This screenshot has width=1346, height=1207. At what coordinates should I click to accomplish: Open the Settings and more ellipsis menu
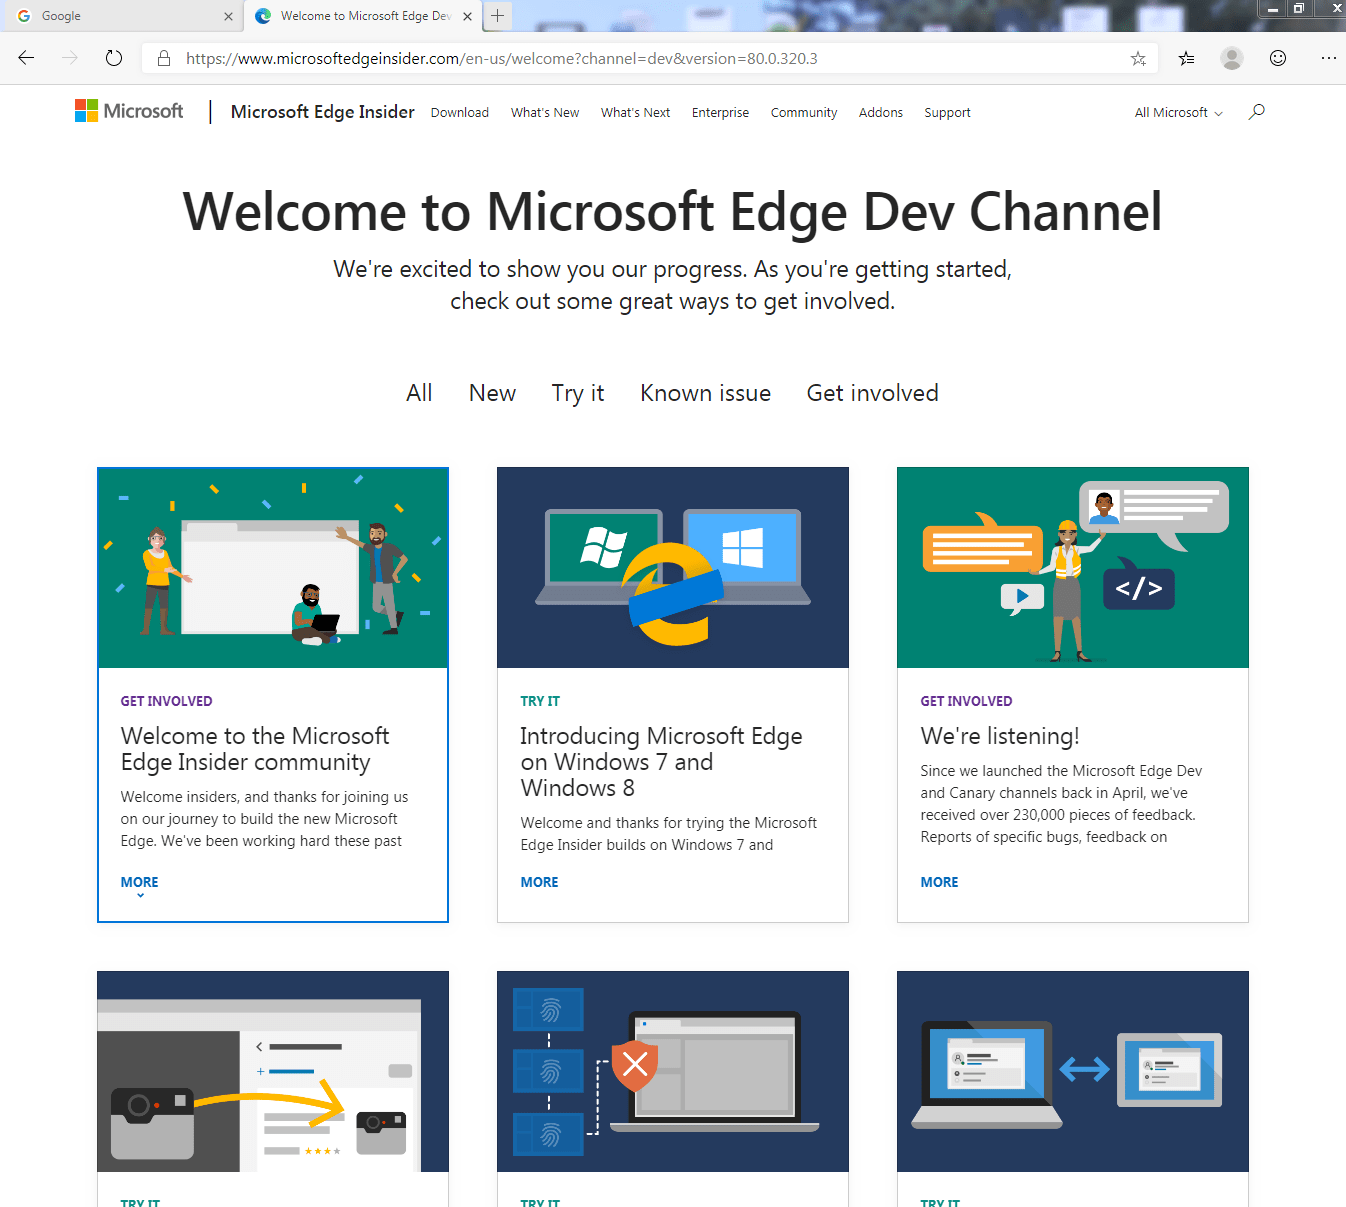pyautogui.click(x=1328, y=58)
